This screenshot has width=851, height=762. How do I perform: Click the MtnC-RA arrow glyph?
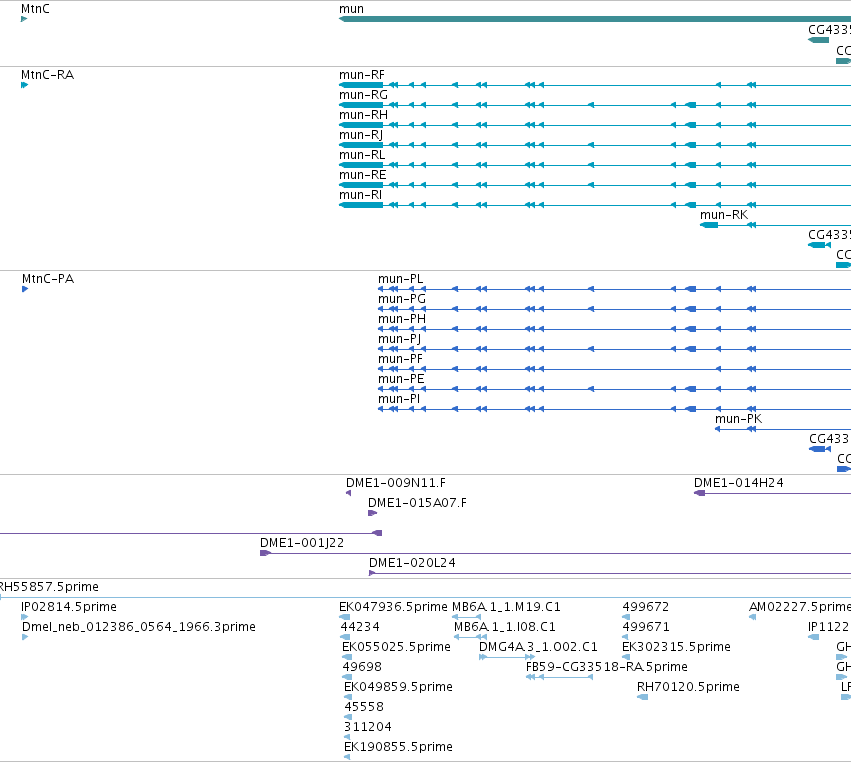24,85
